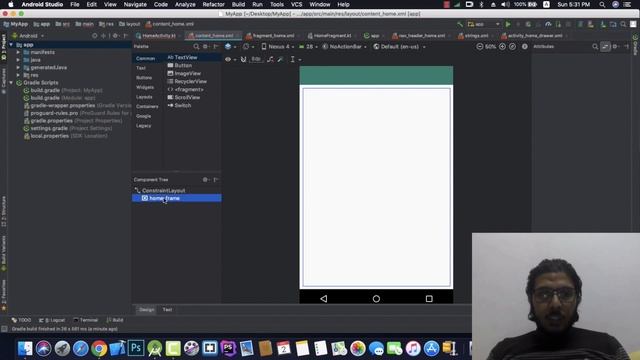
Task: Open NoActionBar theme dropdown
Action: coord(344,47)
